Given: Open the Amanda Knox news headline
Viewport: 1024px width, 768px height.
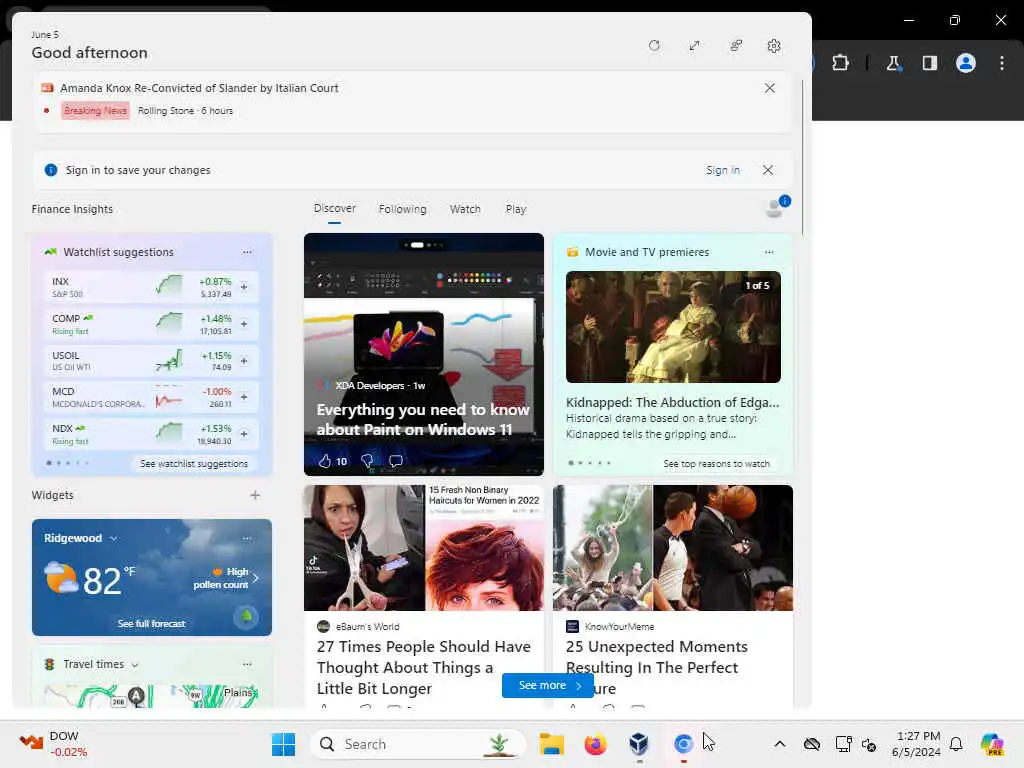Looking at the screenshot, I should (x=199, y=88).
